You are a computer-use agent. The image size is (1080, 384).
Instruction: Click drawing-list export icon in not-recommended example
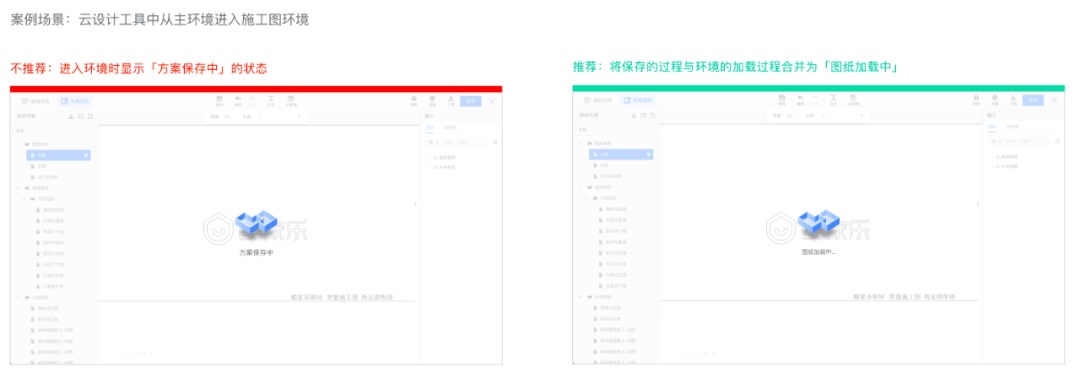click(x=72, y=116)
